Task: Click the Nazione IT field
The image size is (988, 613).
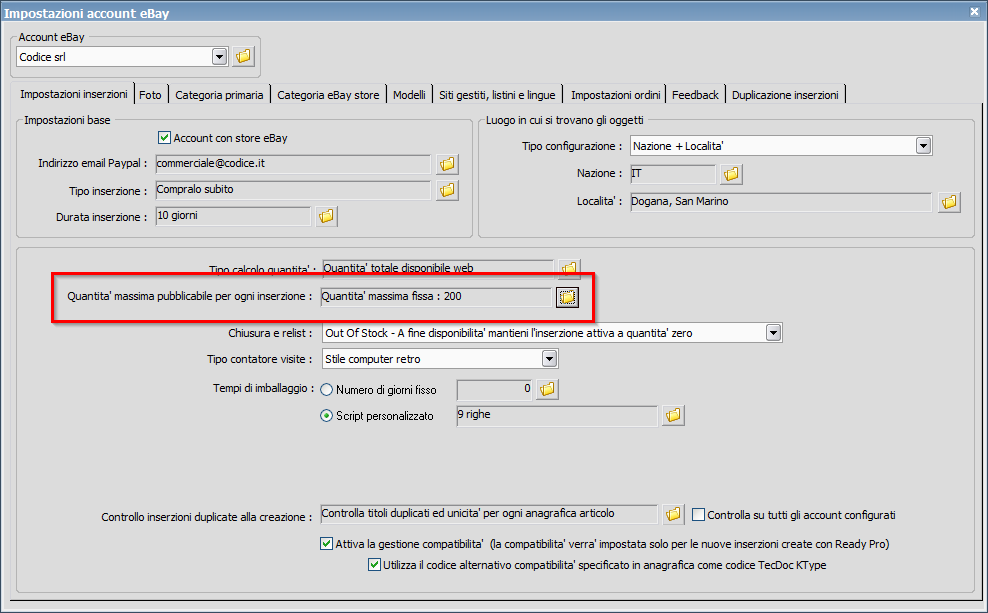Action: pos(673,174)
